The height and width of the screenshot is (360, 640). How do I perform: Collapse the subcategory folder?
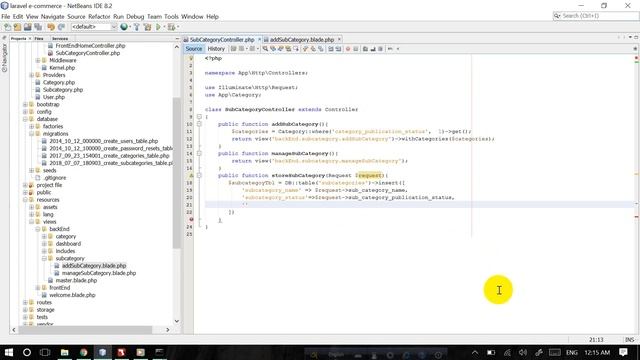pos(44,258)
